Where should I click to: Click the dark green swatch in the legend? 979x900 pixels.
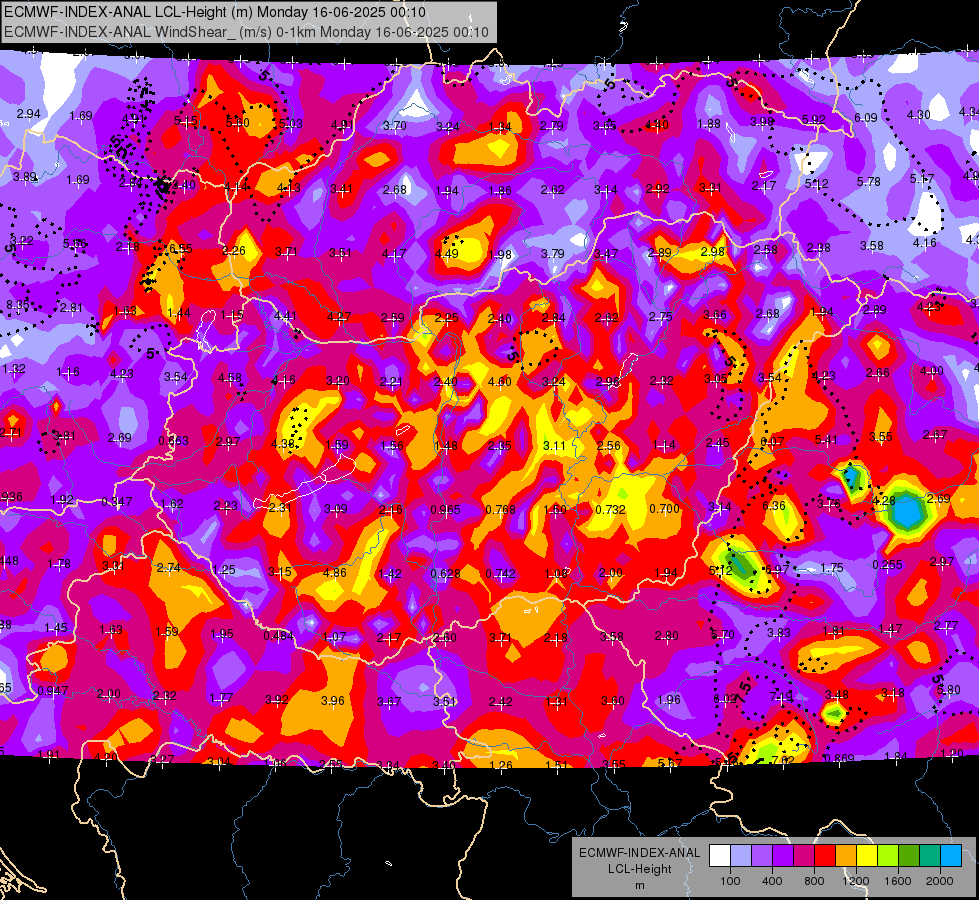(908, 856)
